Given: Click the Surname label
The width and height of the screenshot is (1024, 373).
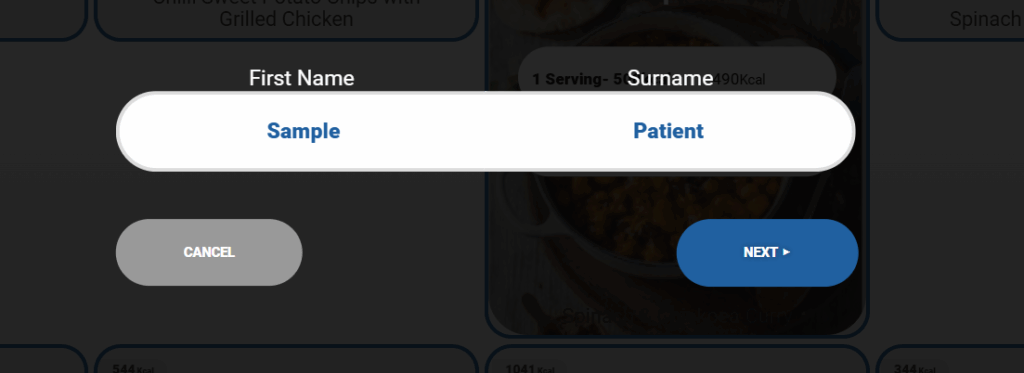Looking at the screenshot, I should pyautogui.click(x=670, y=78).
